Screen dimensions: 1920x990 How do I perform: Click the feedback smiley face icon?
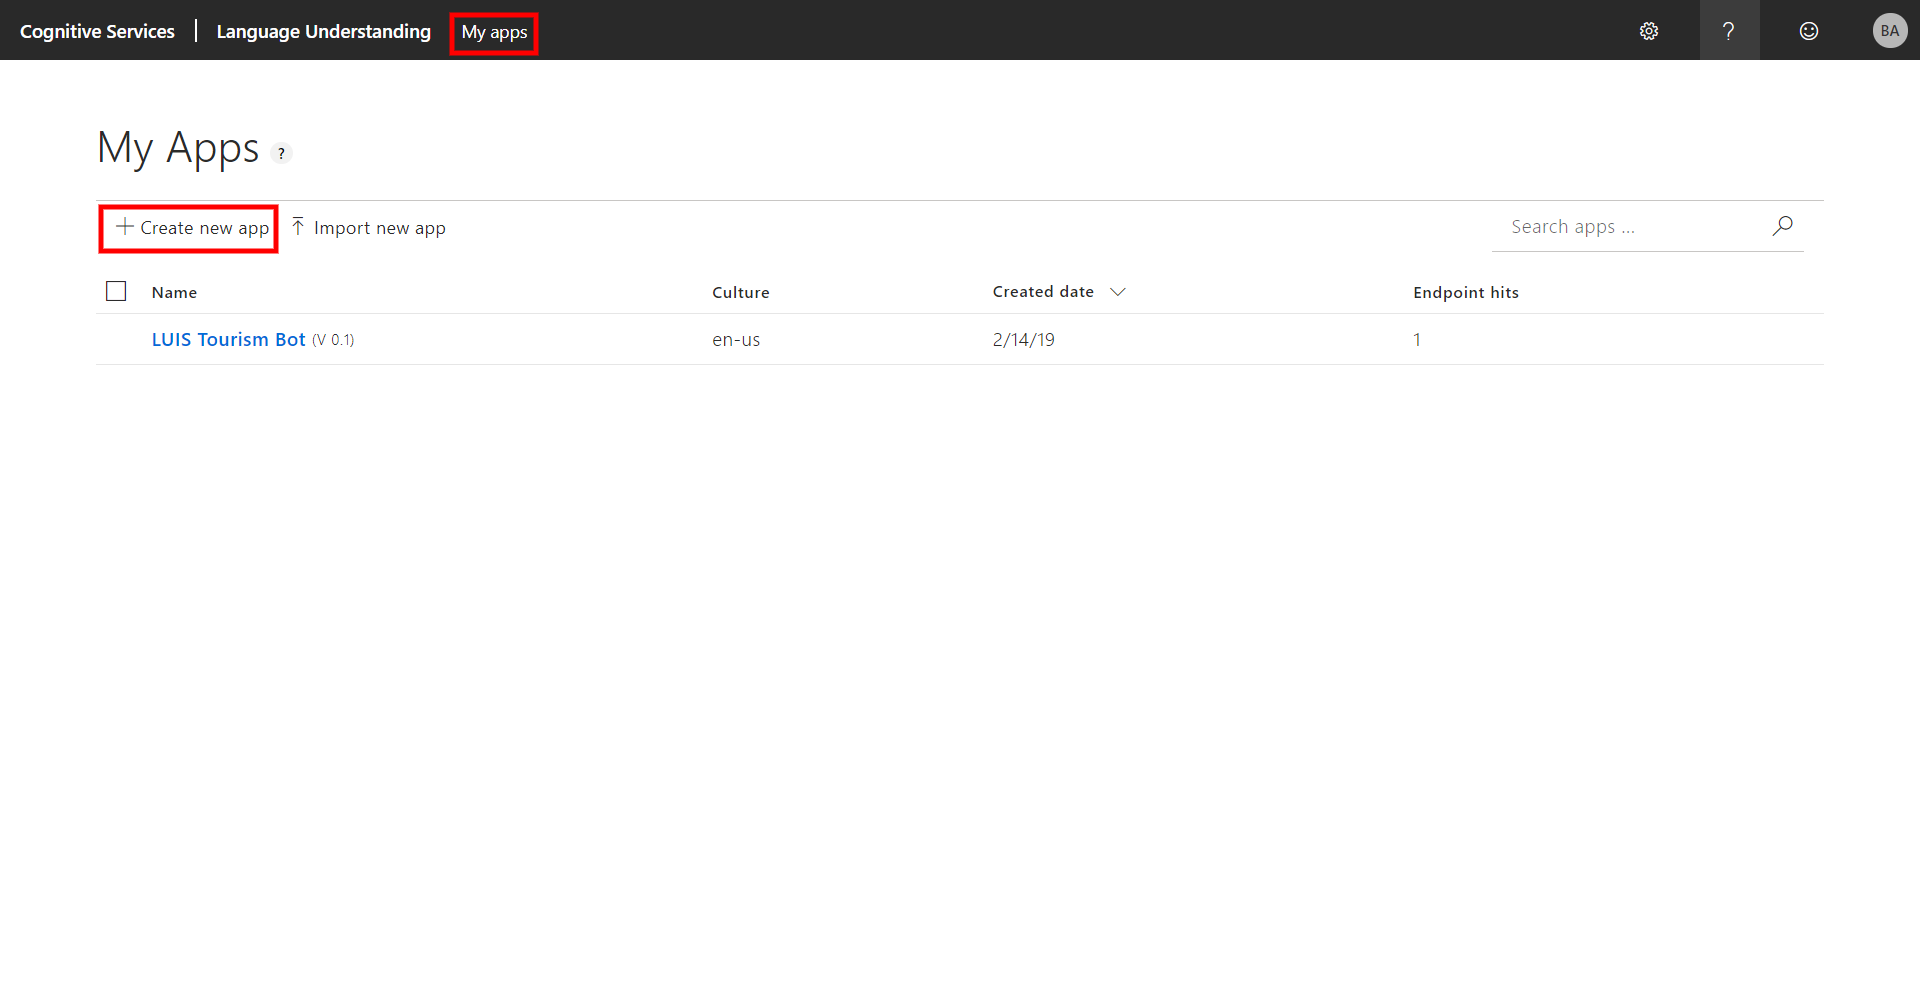(x=1809, y=31)
